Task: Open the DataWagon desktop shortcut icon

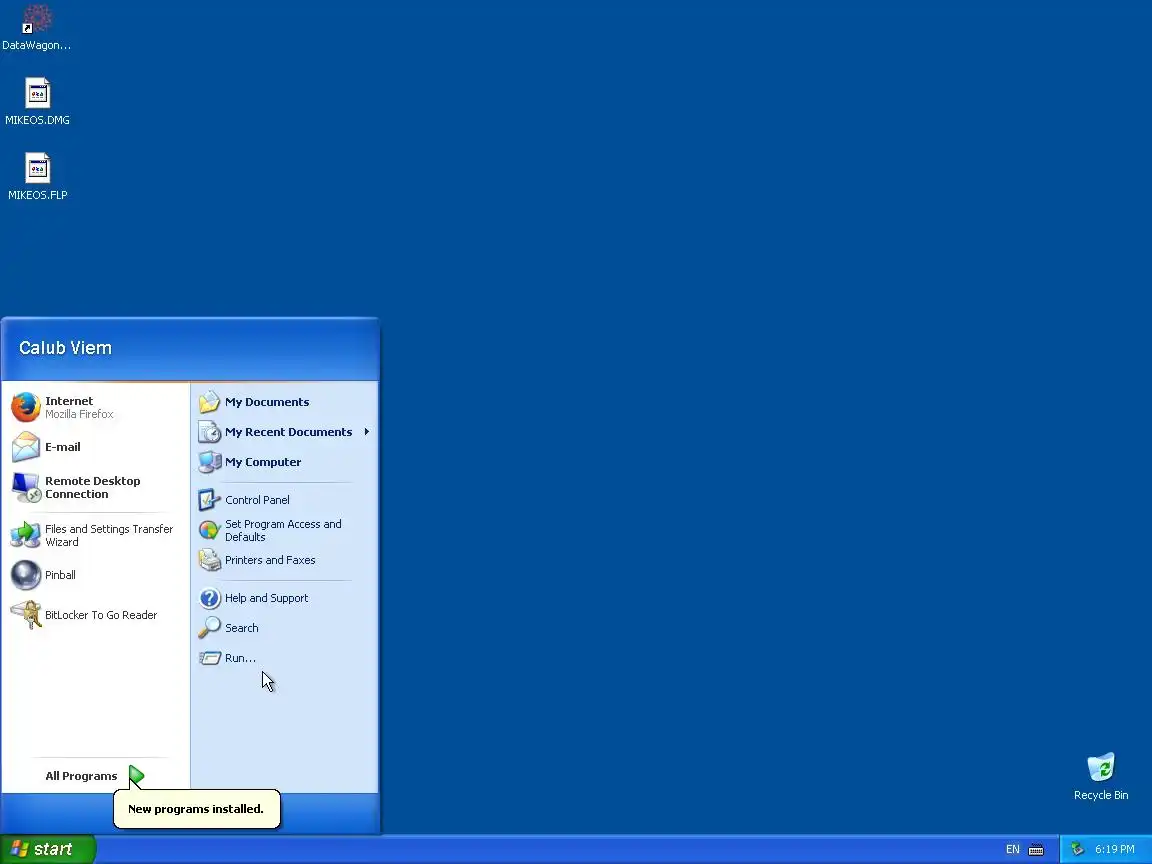Action: point(37,18)
